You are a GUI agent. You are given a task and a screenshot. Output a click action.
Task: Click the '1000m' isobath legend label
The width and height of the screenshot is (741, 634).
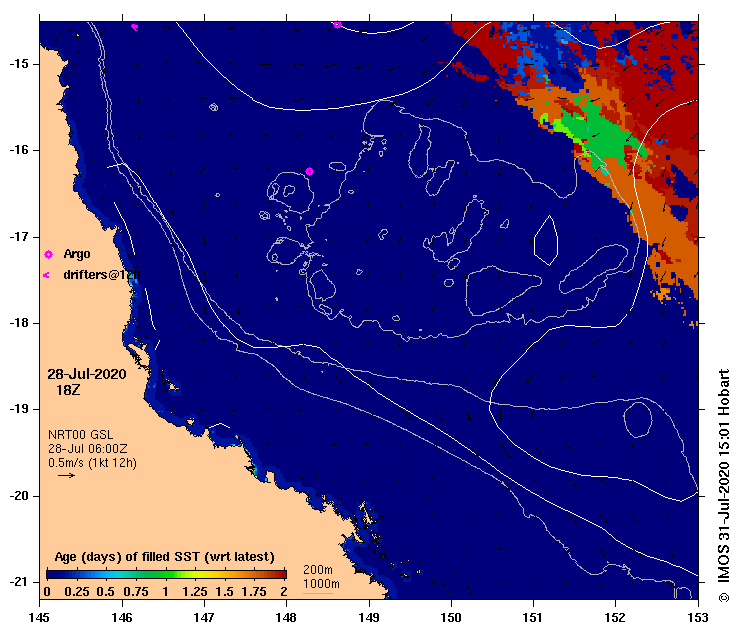pos(321,584)
